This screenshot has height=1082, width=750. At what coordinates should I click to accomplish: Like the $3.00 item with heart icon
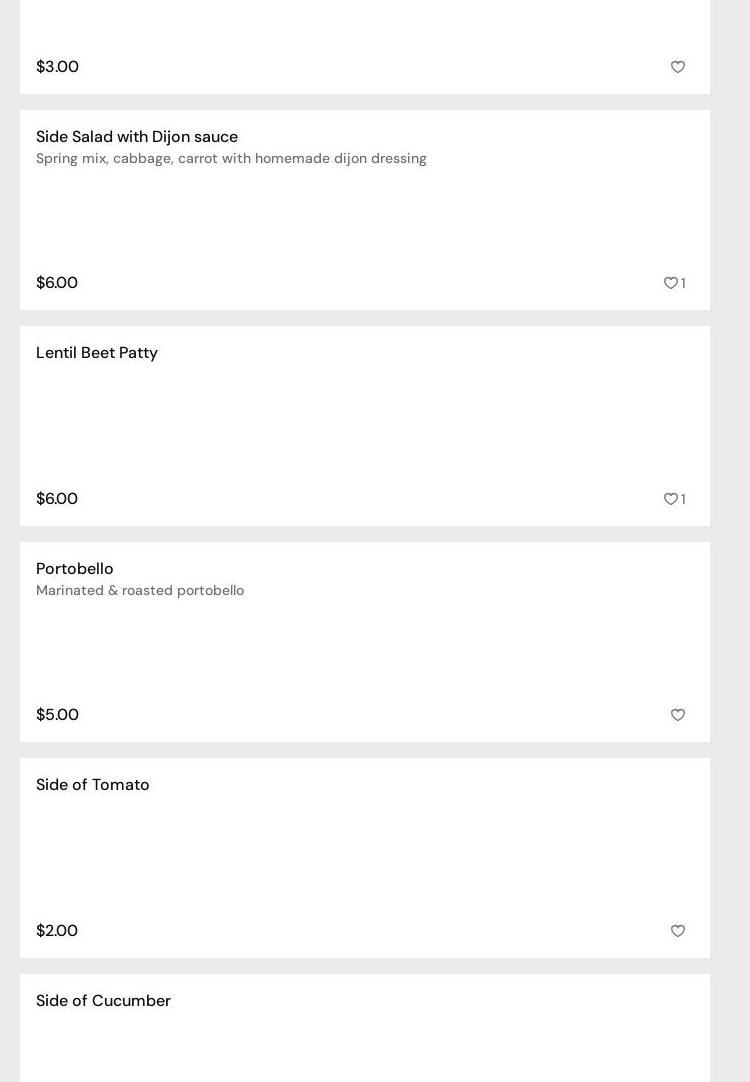pos(678,67)
